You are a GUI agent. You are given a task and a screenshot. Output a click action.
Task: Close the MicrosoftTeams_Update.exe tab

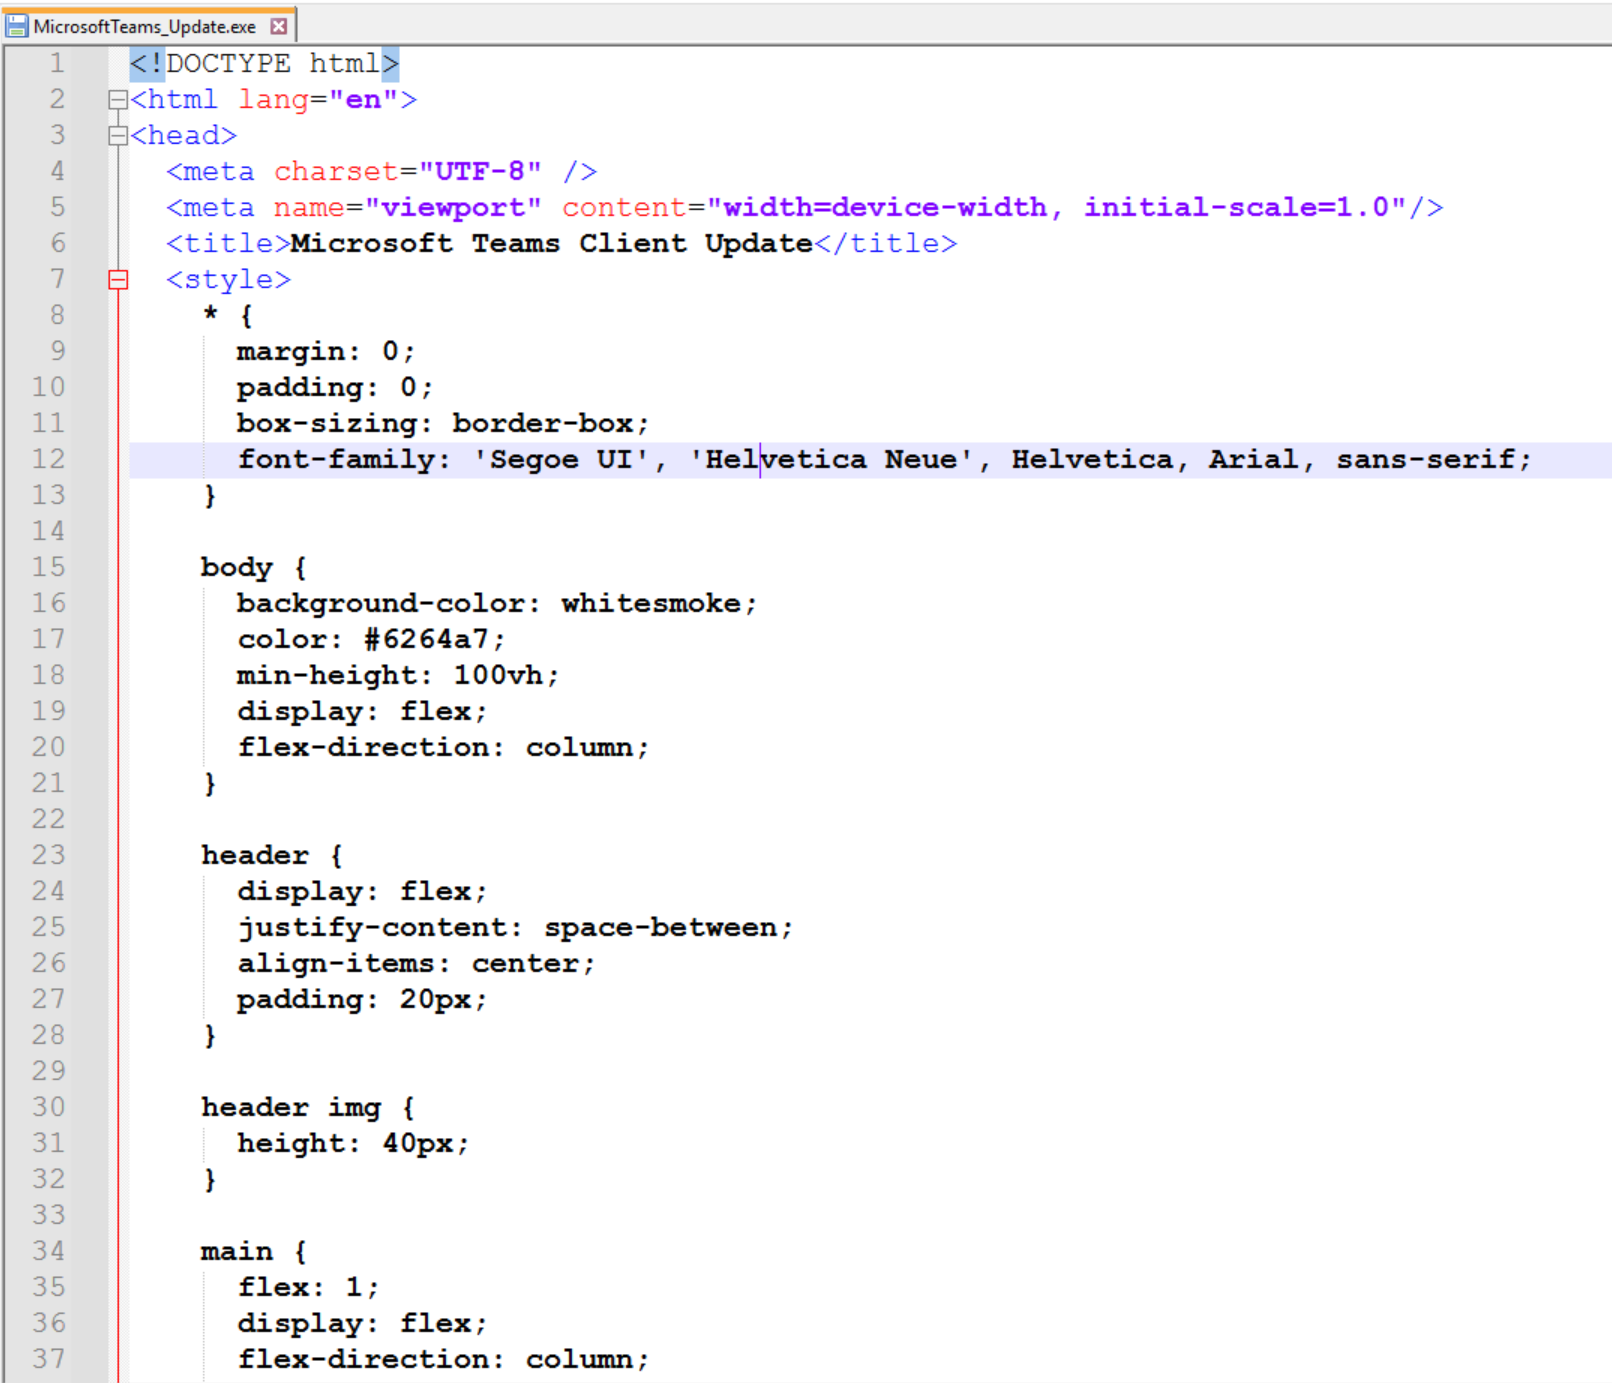279,26
